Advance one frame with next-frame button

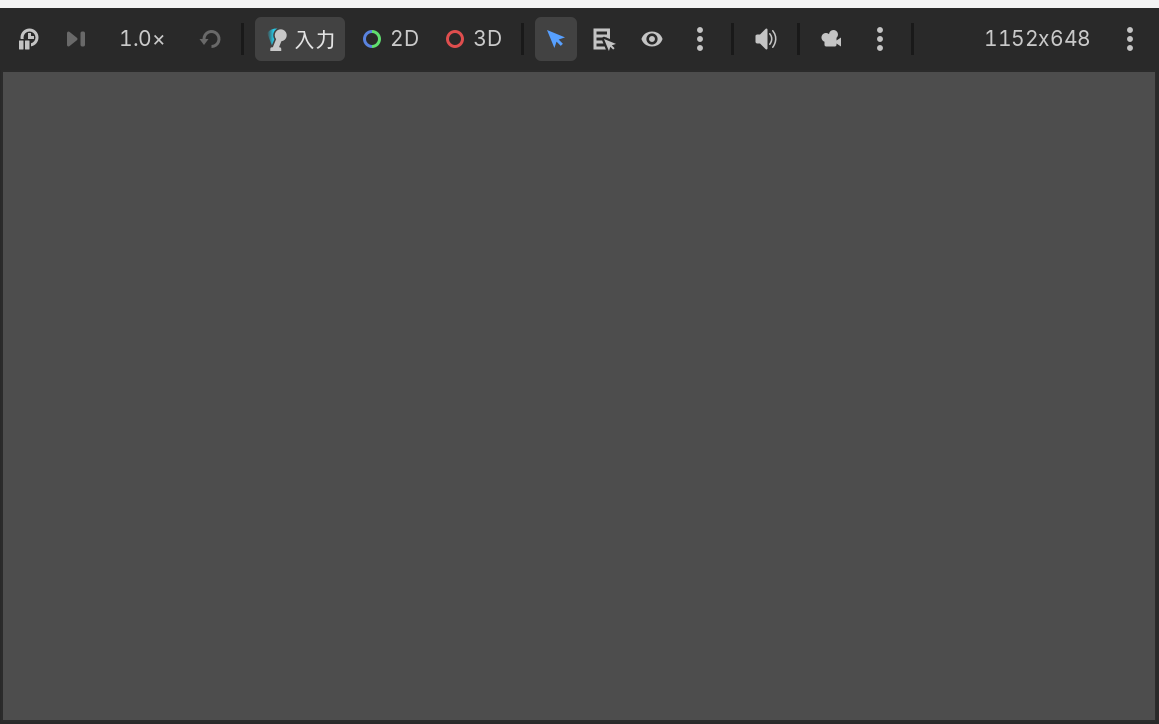(x=75, y=39)
